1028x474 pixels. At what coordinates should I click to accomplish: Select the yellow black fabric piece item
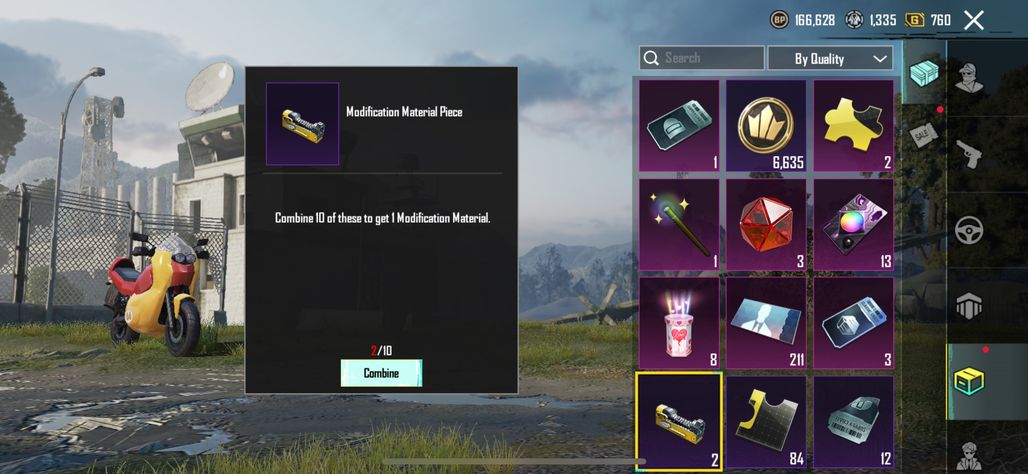tap(766, 422)
